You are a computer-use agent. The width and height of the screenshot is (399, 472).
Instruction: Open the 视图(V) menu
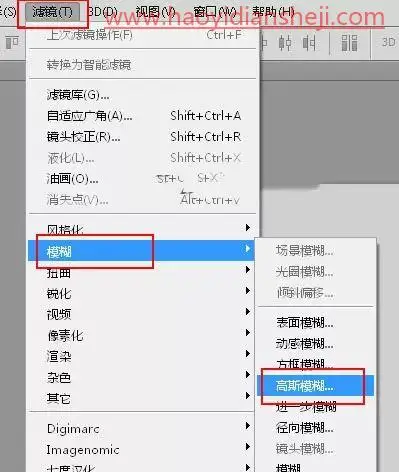pyautogui.click(x=155, y=12)
